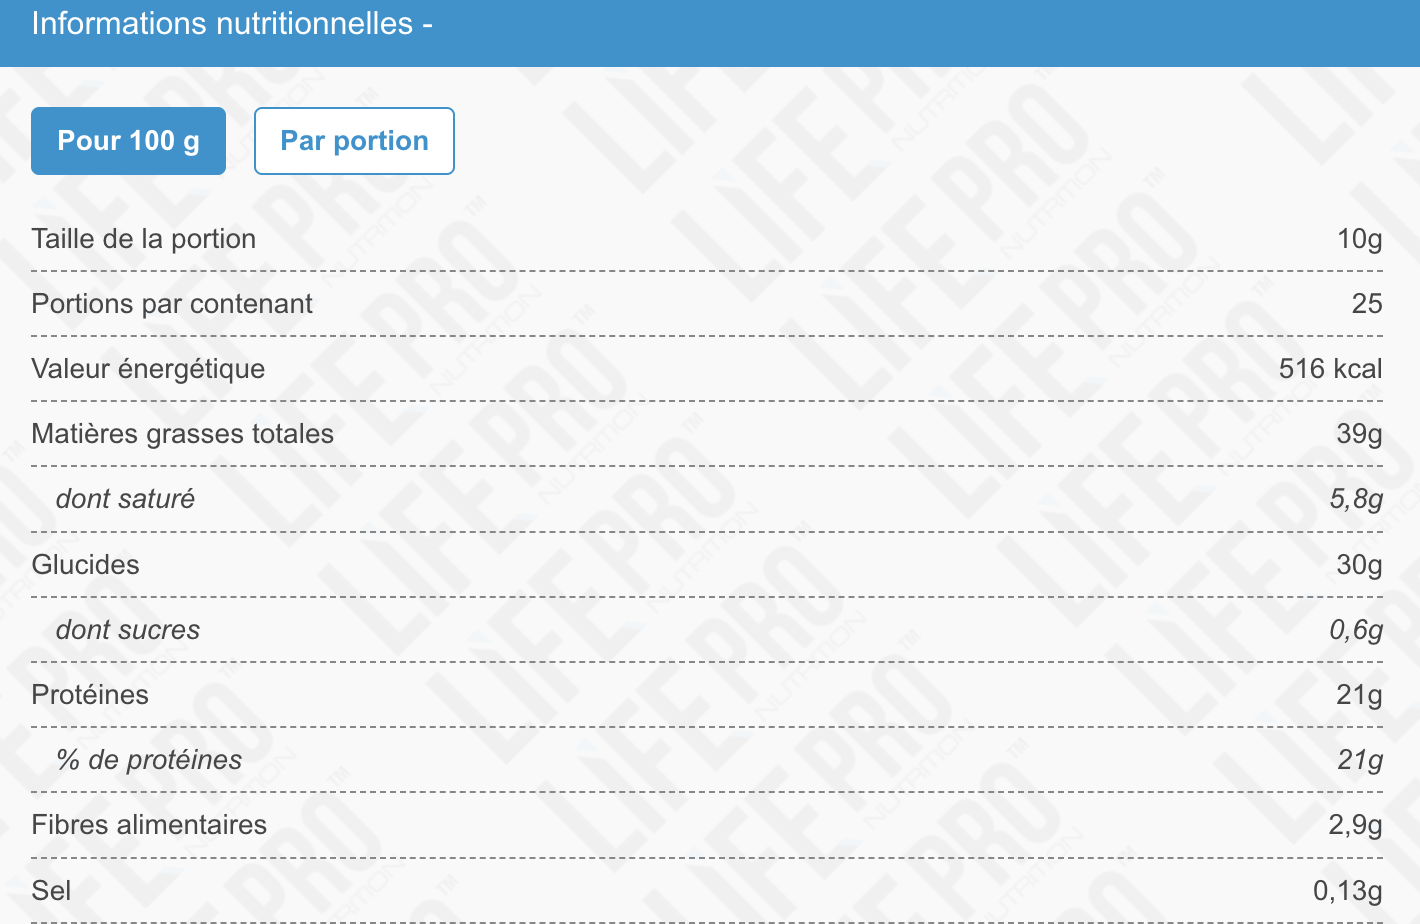
Task: Select the Glucides row label
Action: 86,565
